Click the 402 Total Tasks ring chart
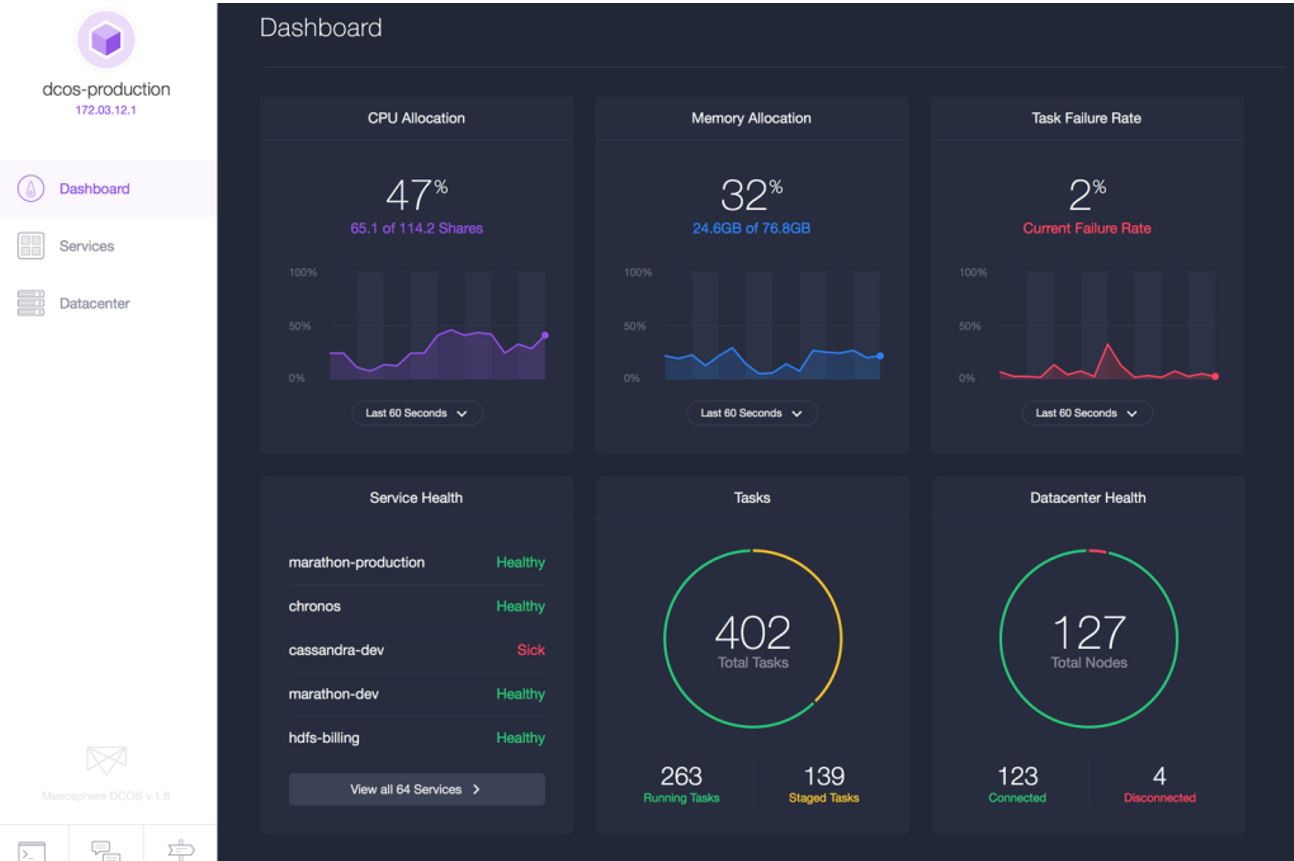Viewport: 1294px width, 861px height. [752, 638]
